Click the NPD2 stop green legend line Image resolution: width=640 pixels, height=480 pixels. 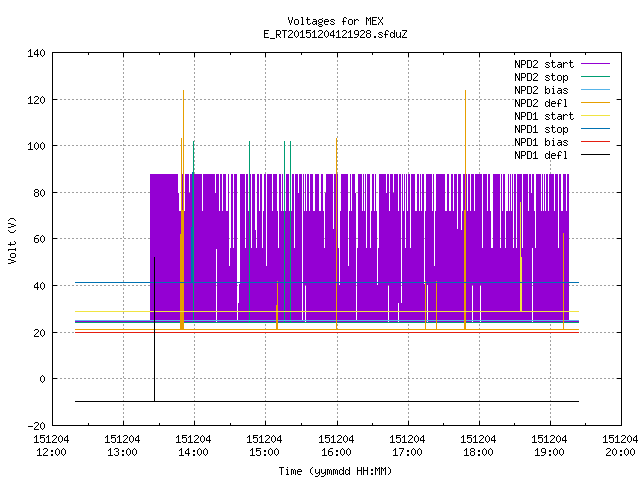click(596, 77)
